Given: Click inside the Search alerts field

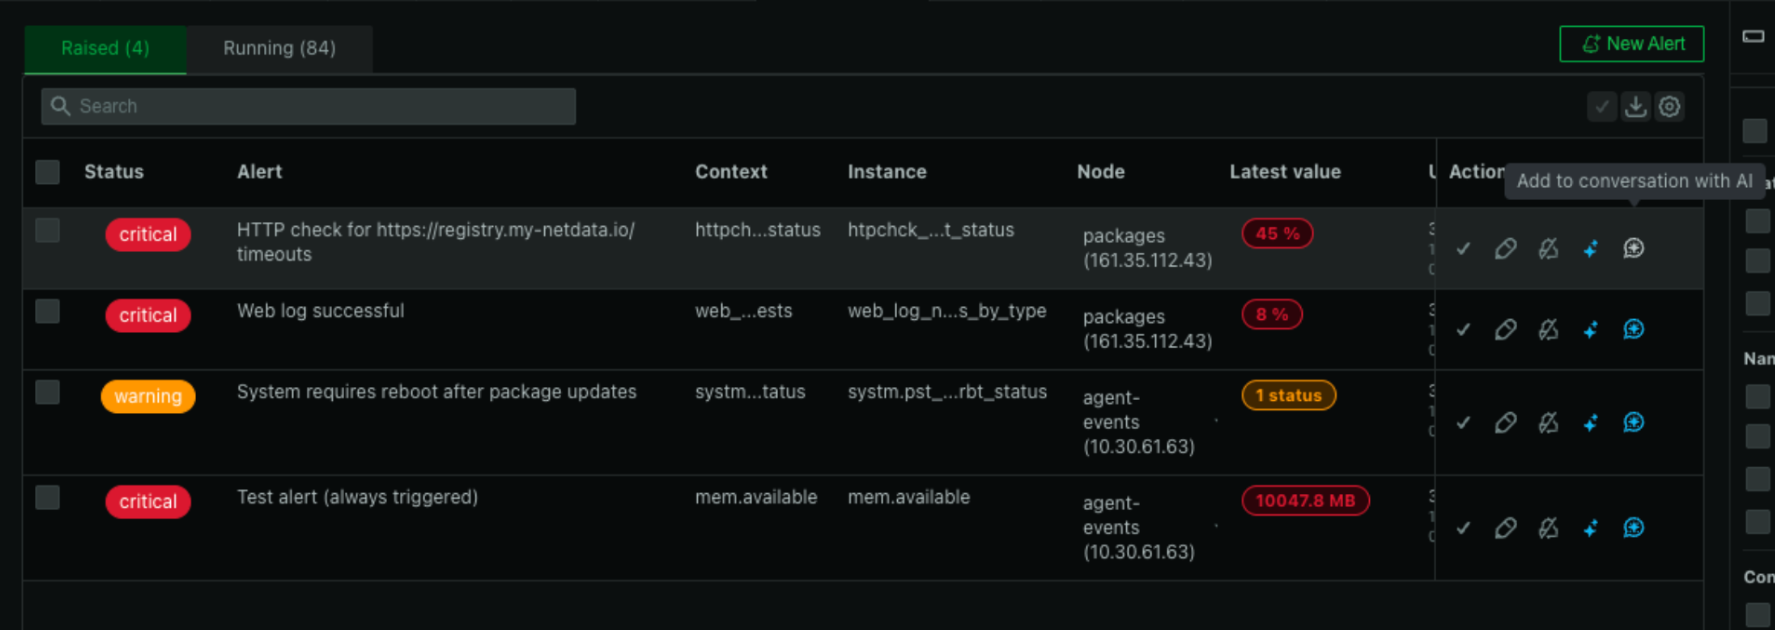Looking at the screenshot, I should [x=307, y=106].
